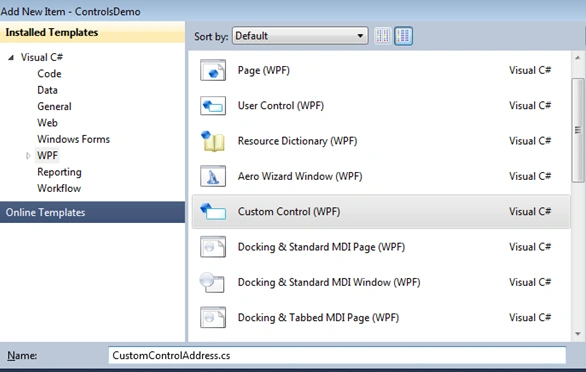Select the Windows Forms category
Viewport: 586px width, 372px height.
74,139
